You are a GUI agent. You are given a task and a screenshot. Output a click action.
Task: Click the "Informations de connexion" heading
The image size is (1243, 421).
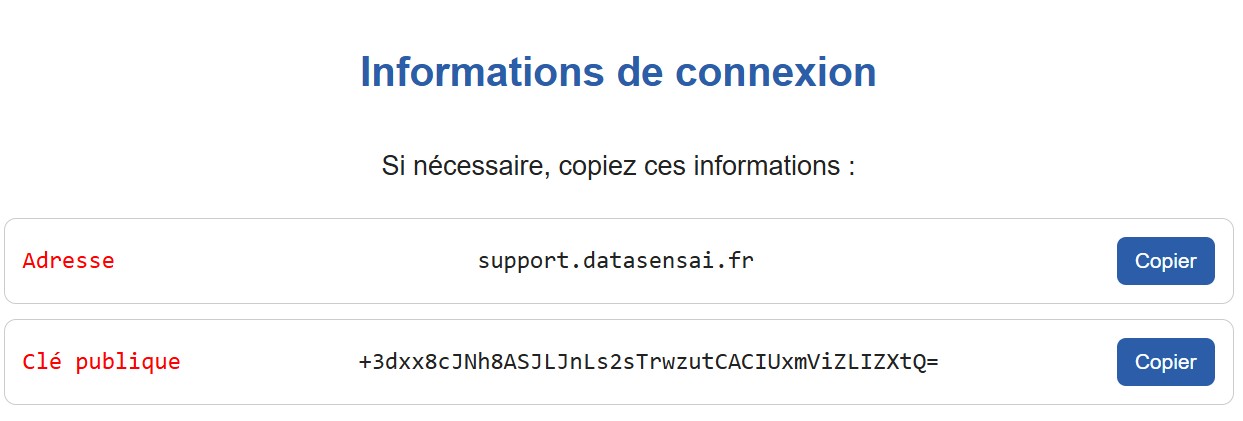coord(618,72)
